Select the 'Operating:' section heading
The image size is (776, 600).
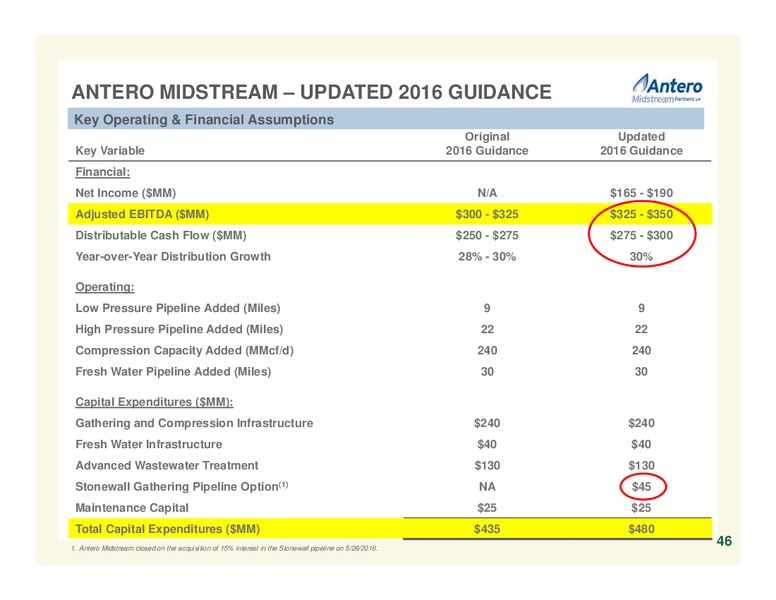pyautogui.click(x=105, y=287)
